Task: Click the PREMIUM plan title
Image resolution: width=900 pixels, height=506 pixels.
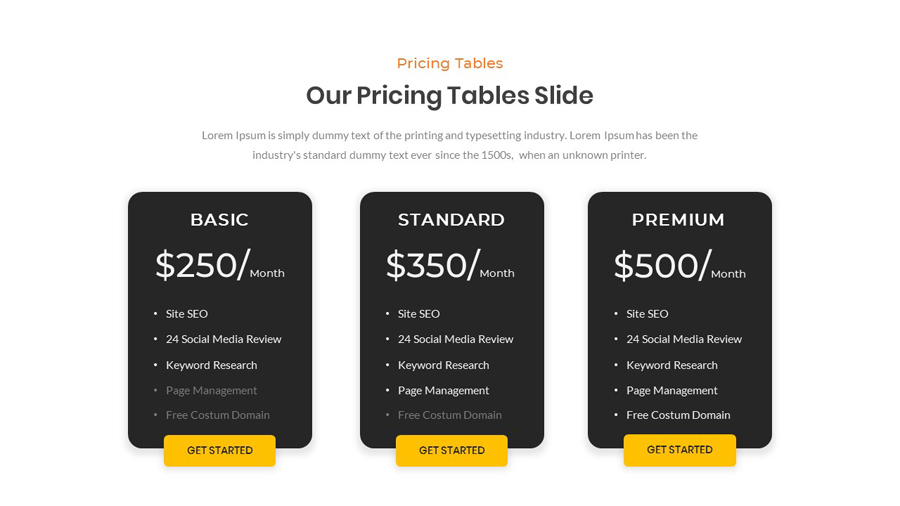Action: pos(678,220)
